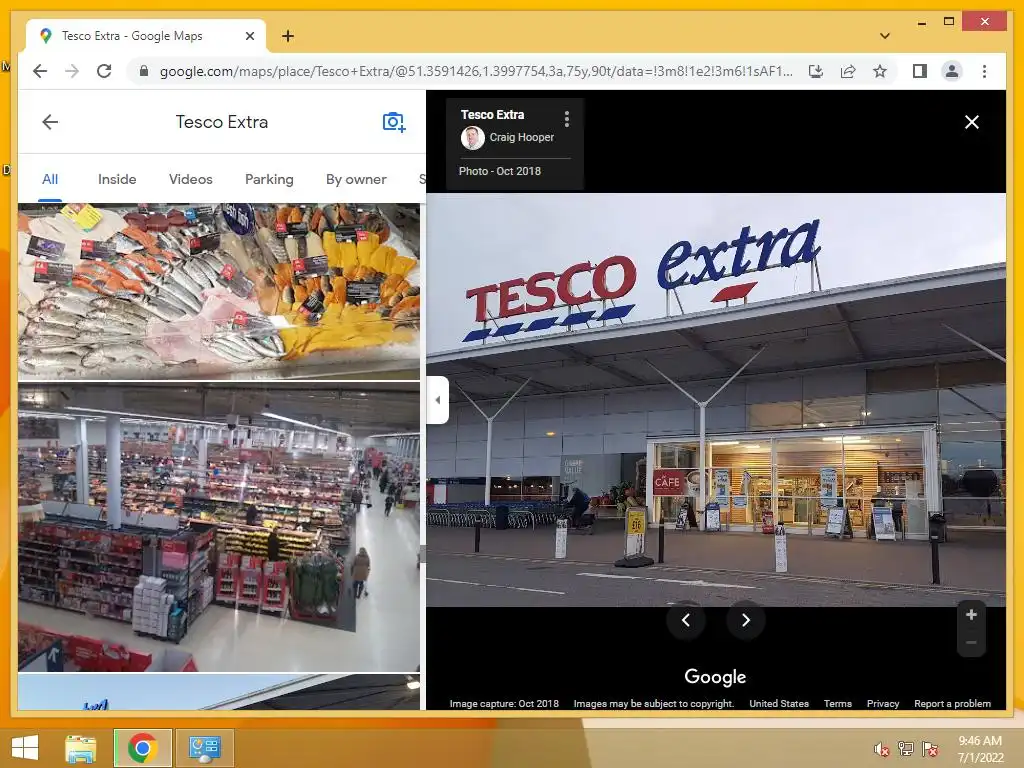Viewport: 1024px width, 768px height.
Task: Click the Tesco Extra title in photo card
Action: click(x=492, y=114)
